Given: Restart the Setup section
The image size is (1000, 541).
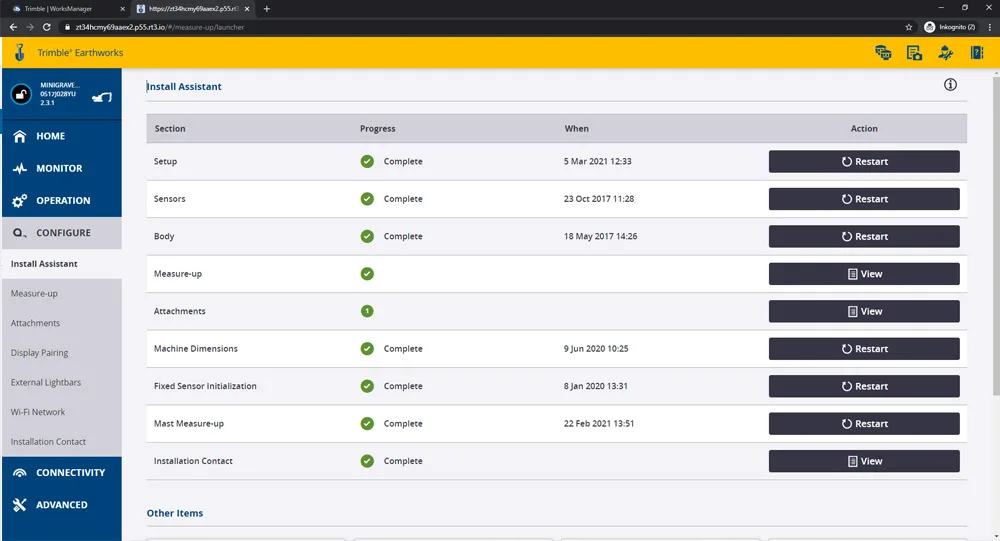Looking at the screenshot, I should (864, 161).
